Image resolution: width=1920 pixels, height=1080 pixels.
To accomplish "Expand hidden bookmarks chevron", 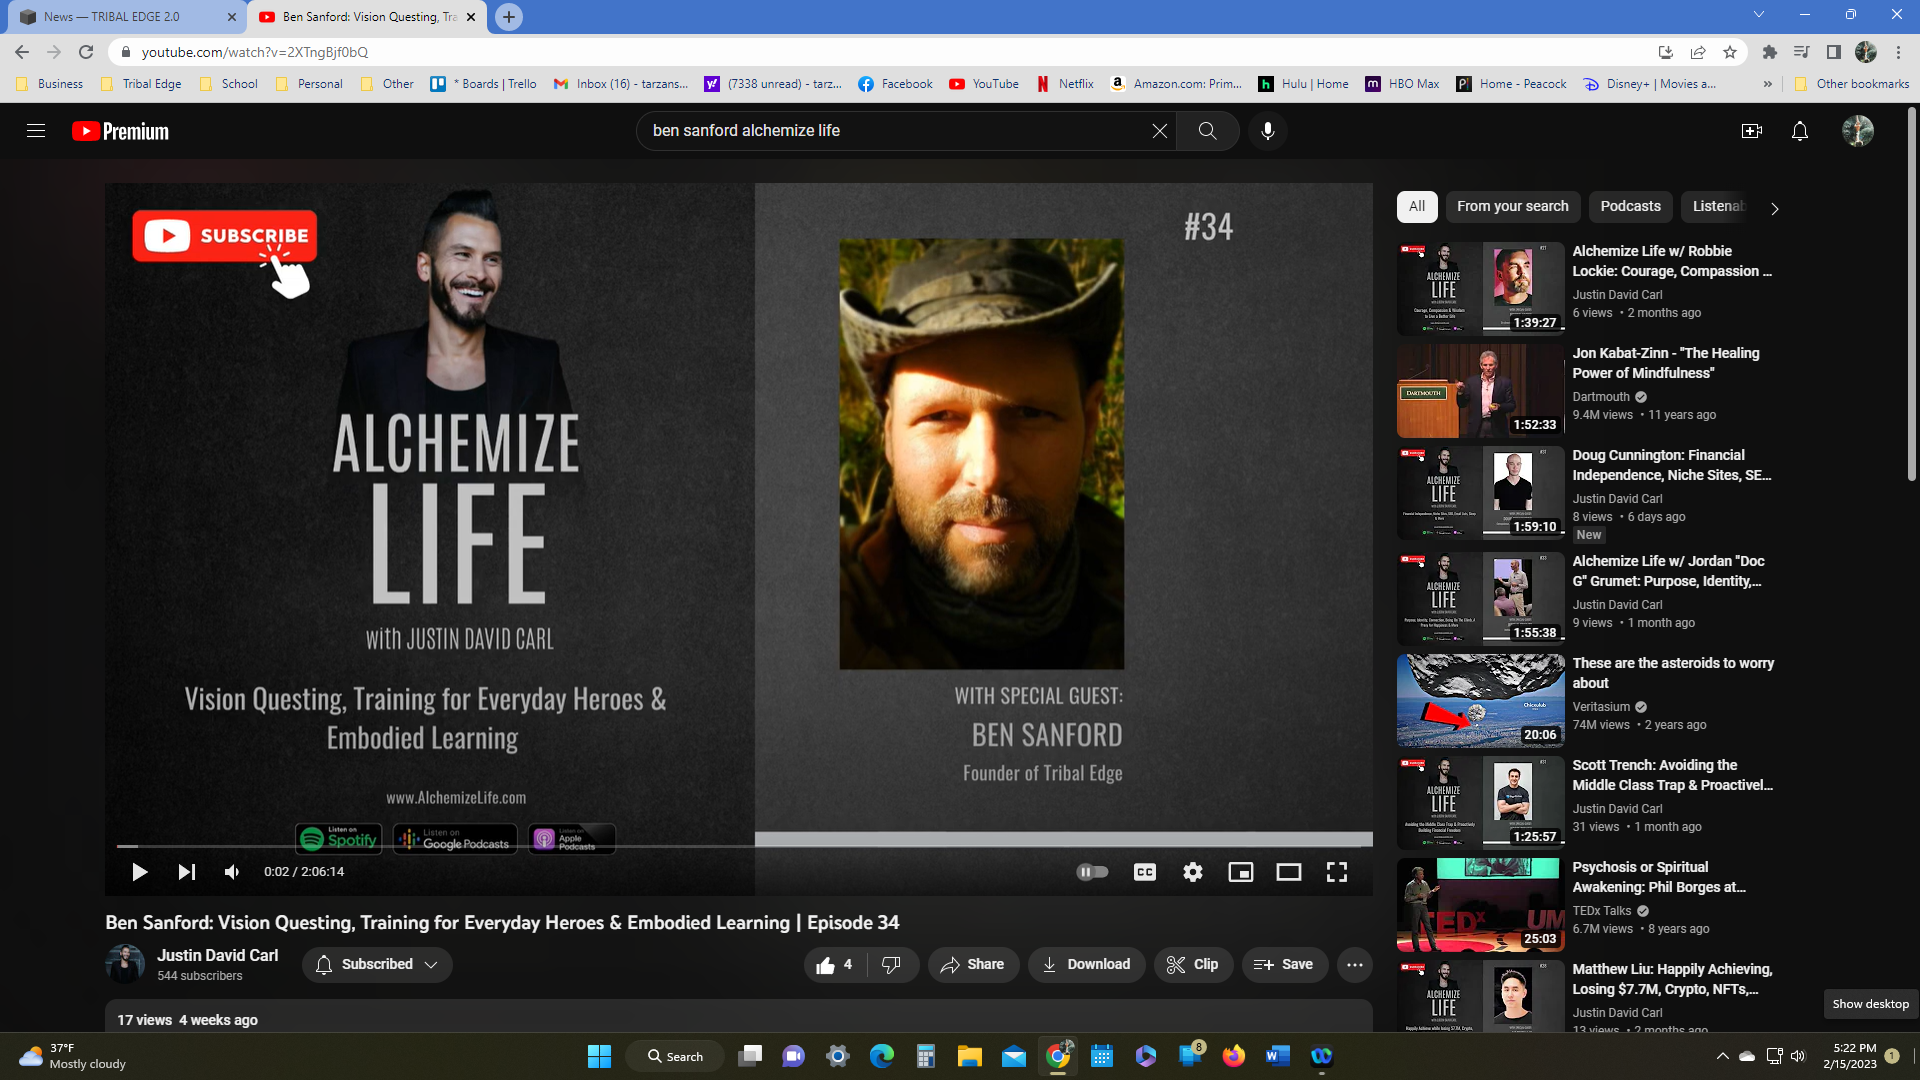I will [x=1767, y=84].
